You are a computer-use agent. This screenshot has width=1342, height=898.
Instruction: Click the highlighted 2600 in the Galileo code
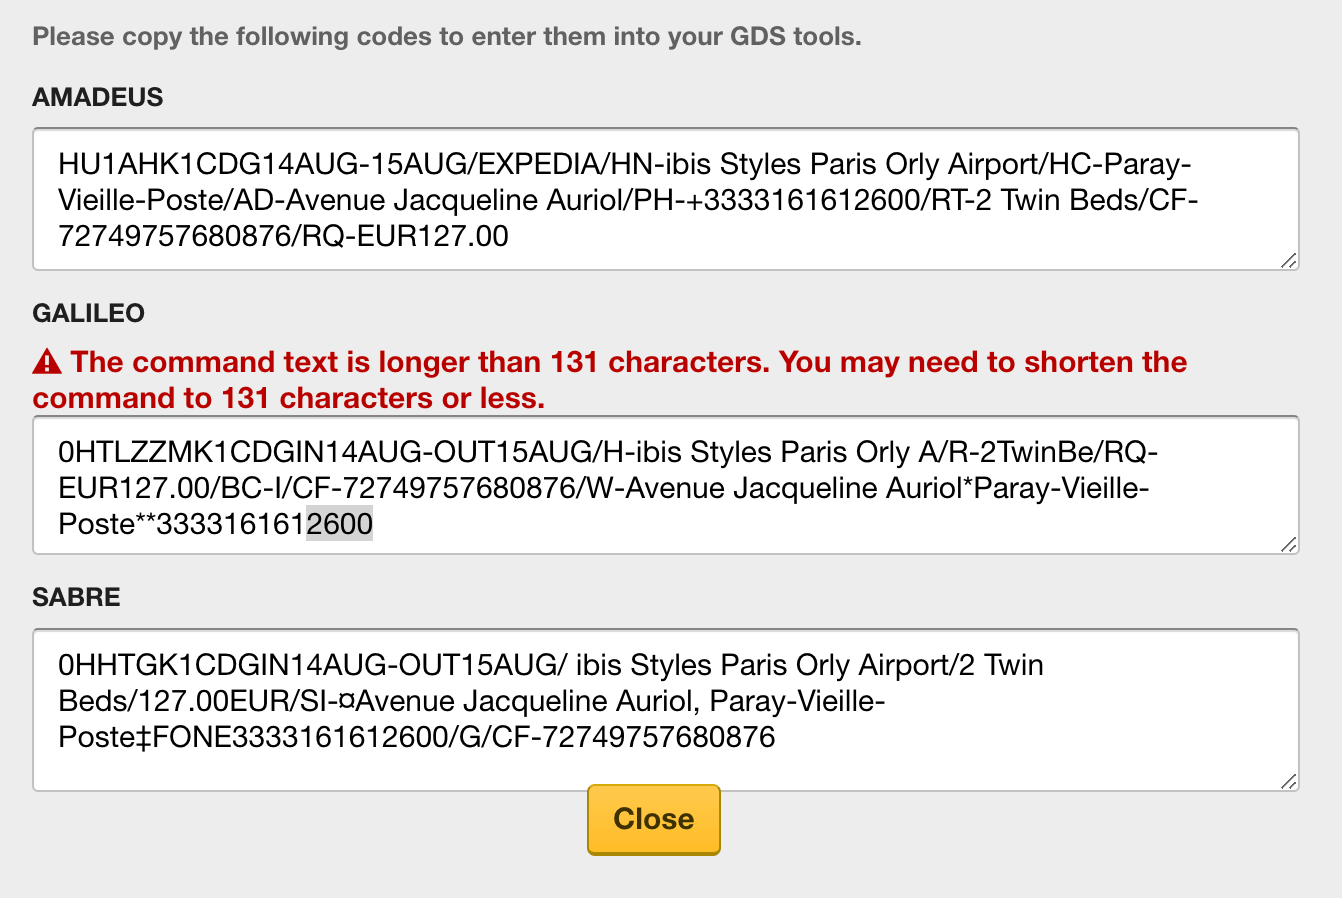coord(340,524)
